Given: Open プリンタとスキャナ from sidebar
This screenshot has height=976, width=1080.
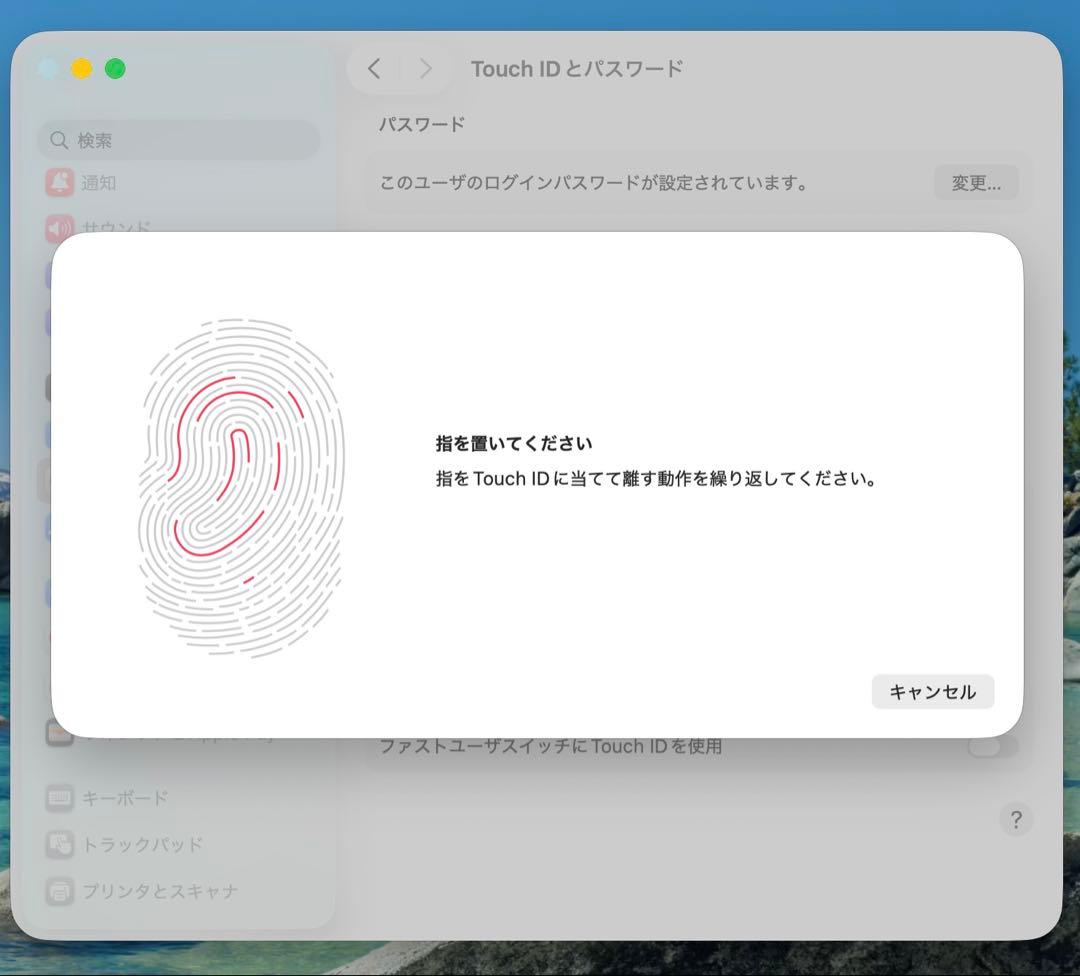Looking at the screenshot, I should coord(159,890).
